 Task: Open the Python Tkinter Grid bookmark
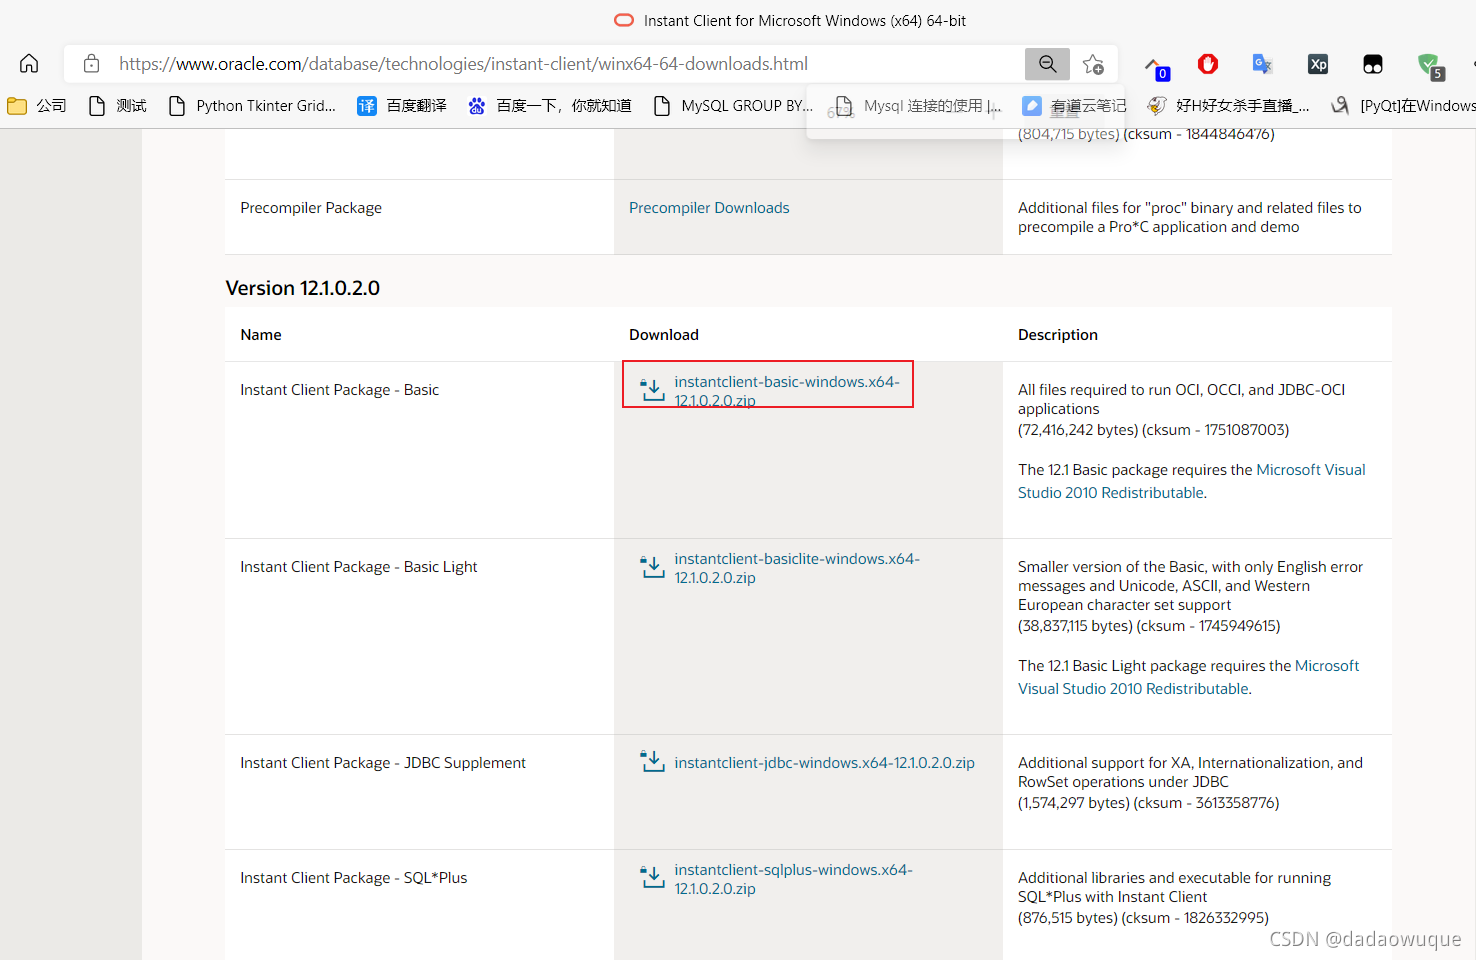click(x=252, y=105)
